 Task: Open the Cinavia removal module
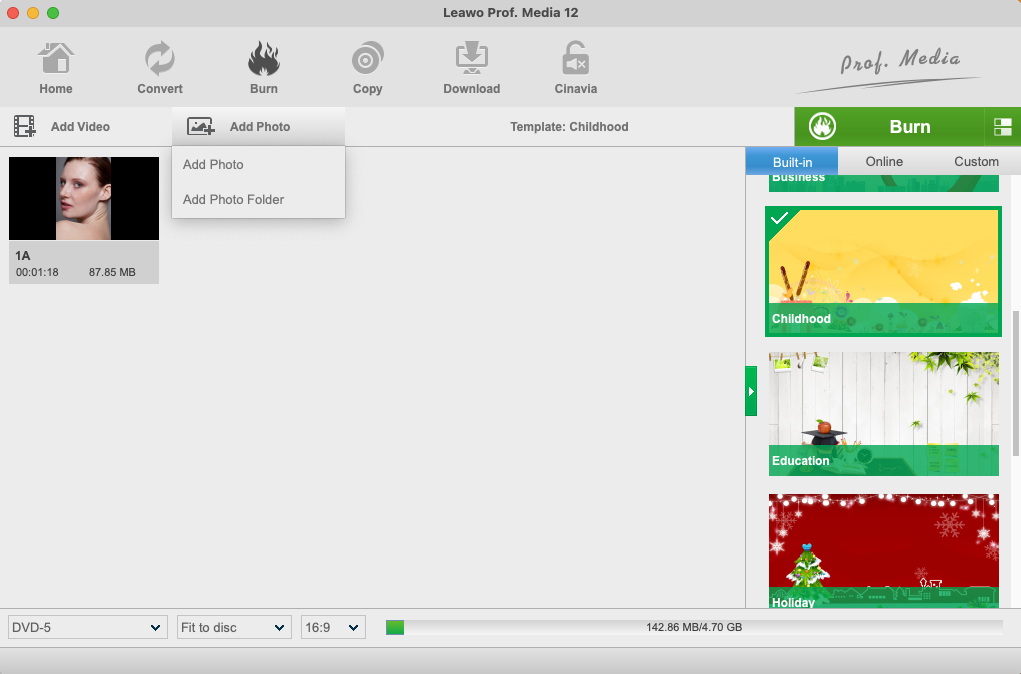[576, 68]
